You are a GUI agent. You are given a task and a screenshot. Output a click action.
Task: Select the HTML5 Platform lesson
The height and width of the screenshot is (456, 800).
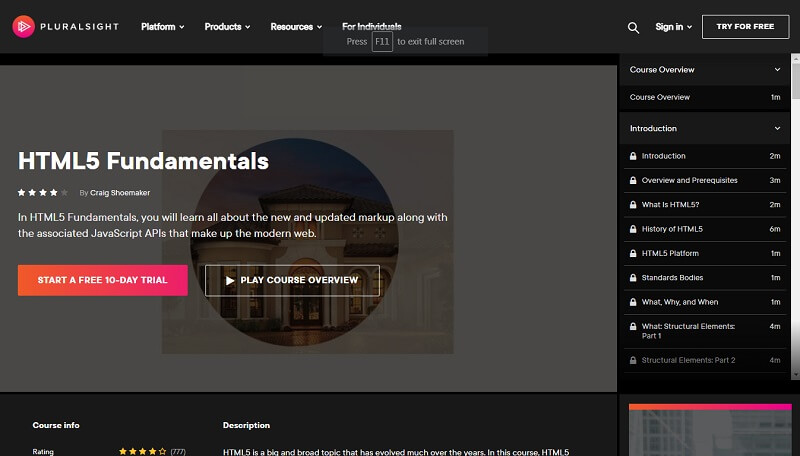click(705, 254)
